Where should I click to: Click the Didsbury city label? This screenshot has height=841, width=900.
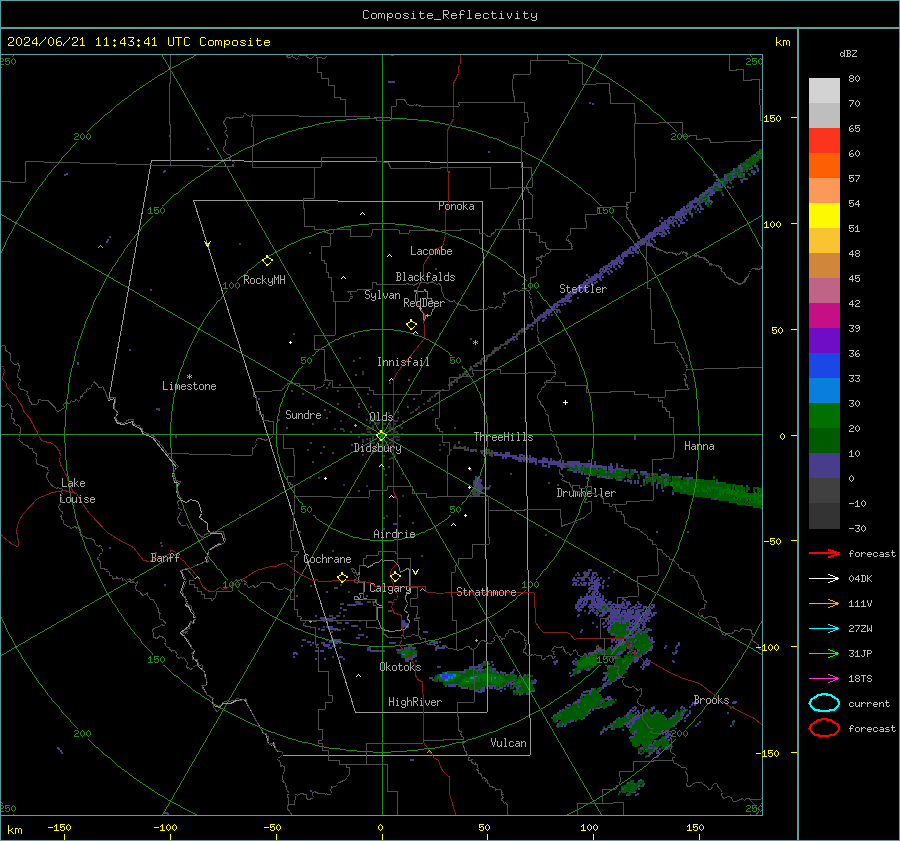(377, 448)
